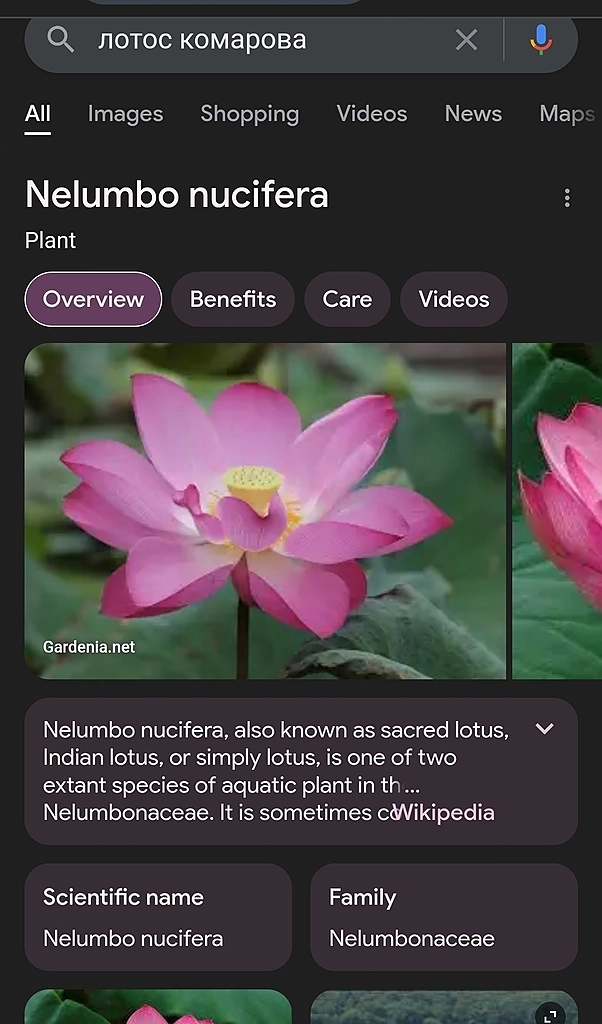
Task: Open the Gardenia.net pink lotus photo
Action: pyautogui.click(x=265, y=511)
